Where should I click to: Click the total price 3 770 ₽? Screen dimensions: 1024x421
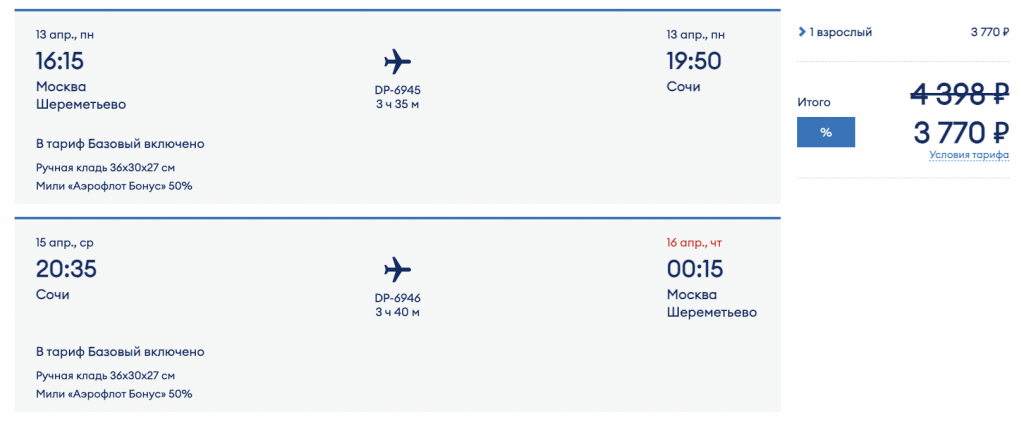tap(959, 131)
